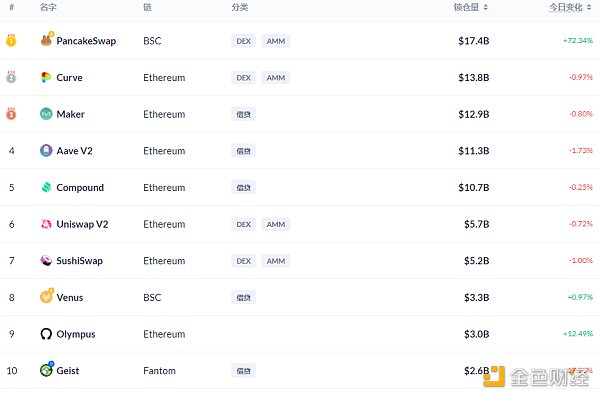
Task: Click the Uniswap V2 pink unicorn icon
Action: coord(46,224)
